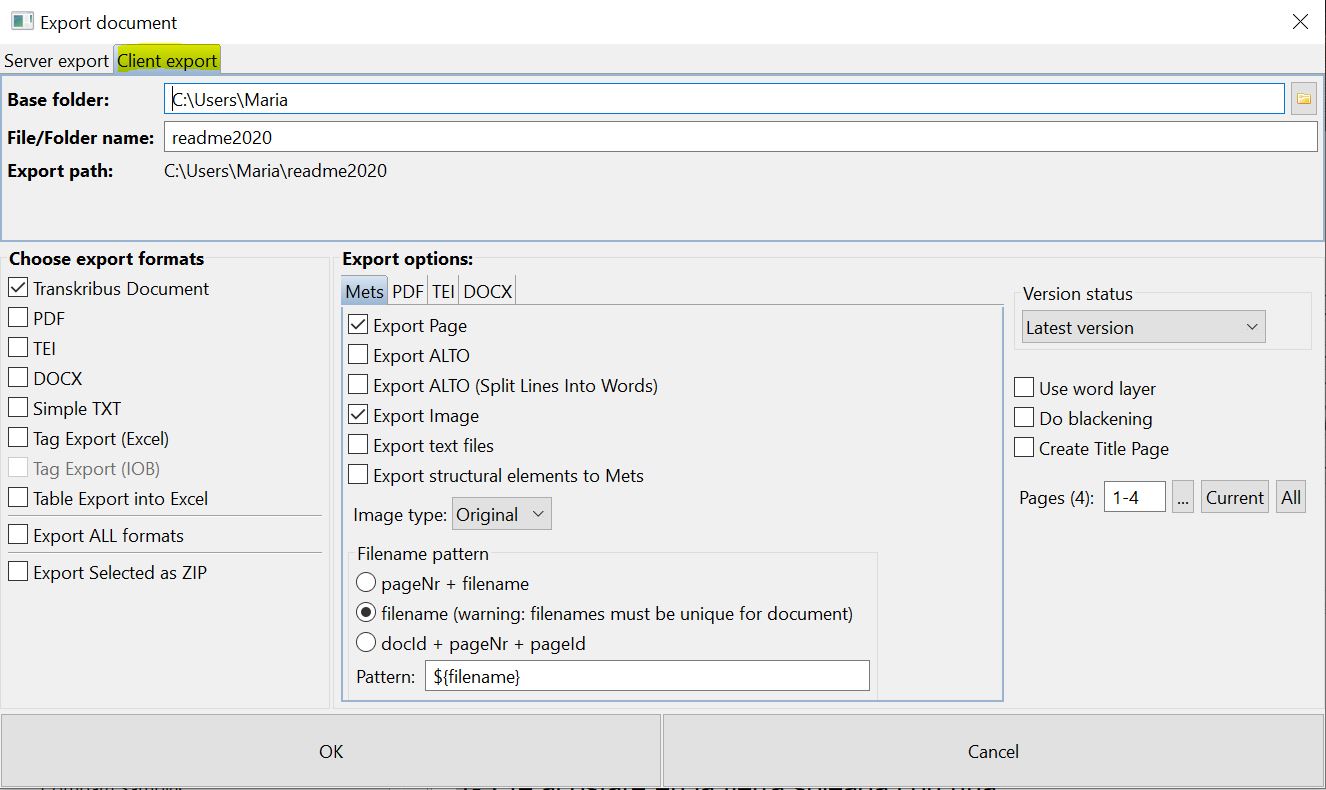Close the Export document dialog
Screen dimensions: 1326x790
(1299, 21)
